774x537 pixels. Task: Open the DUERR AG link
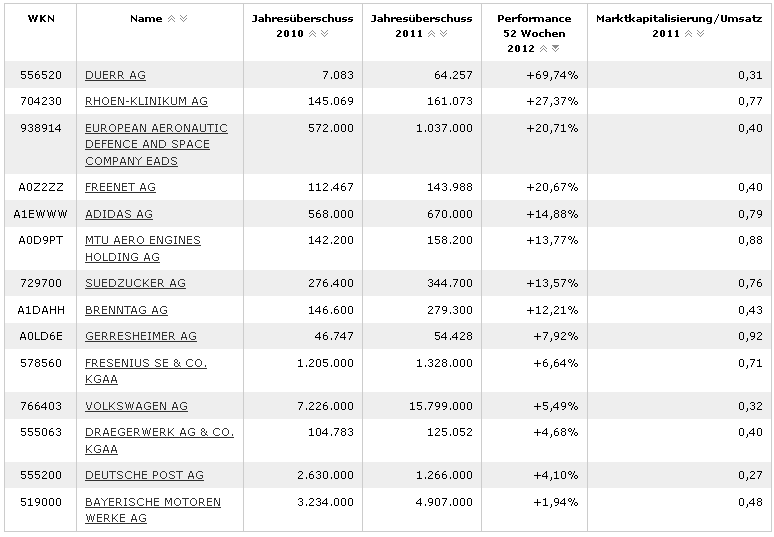click(x=115, y=75)
